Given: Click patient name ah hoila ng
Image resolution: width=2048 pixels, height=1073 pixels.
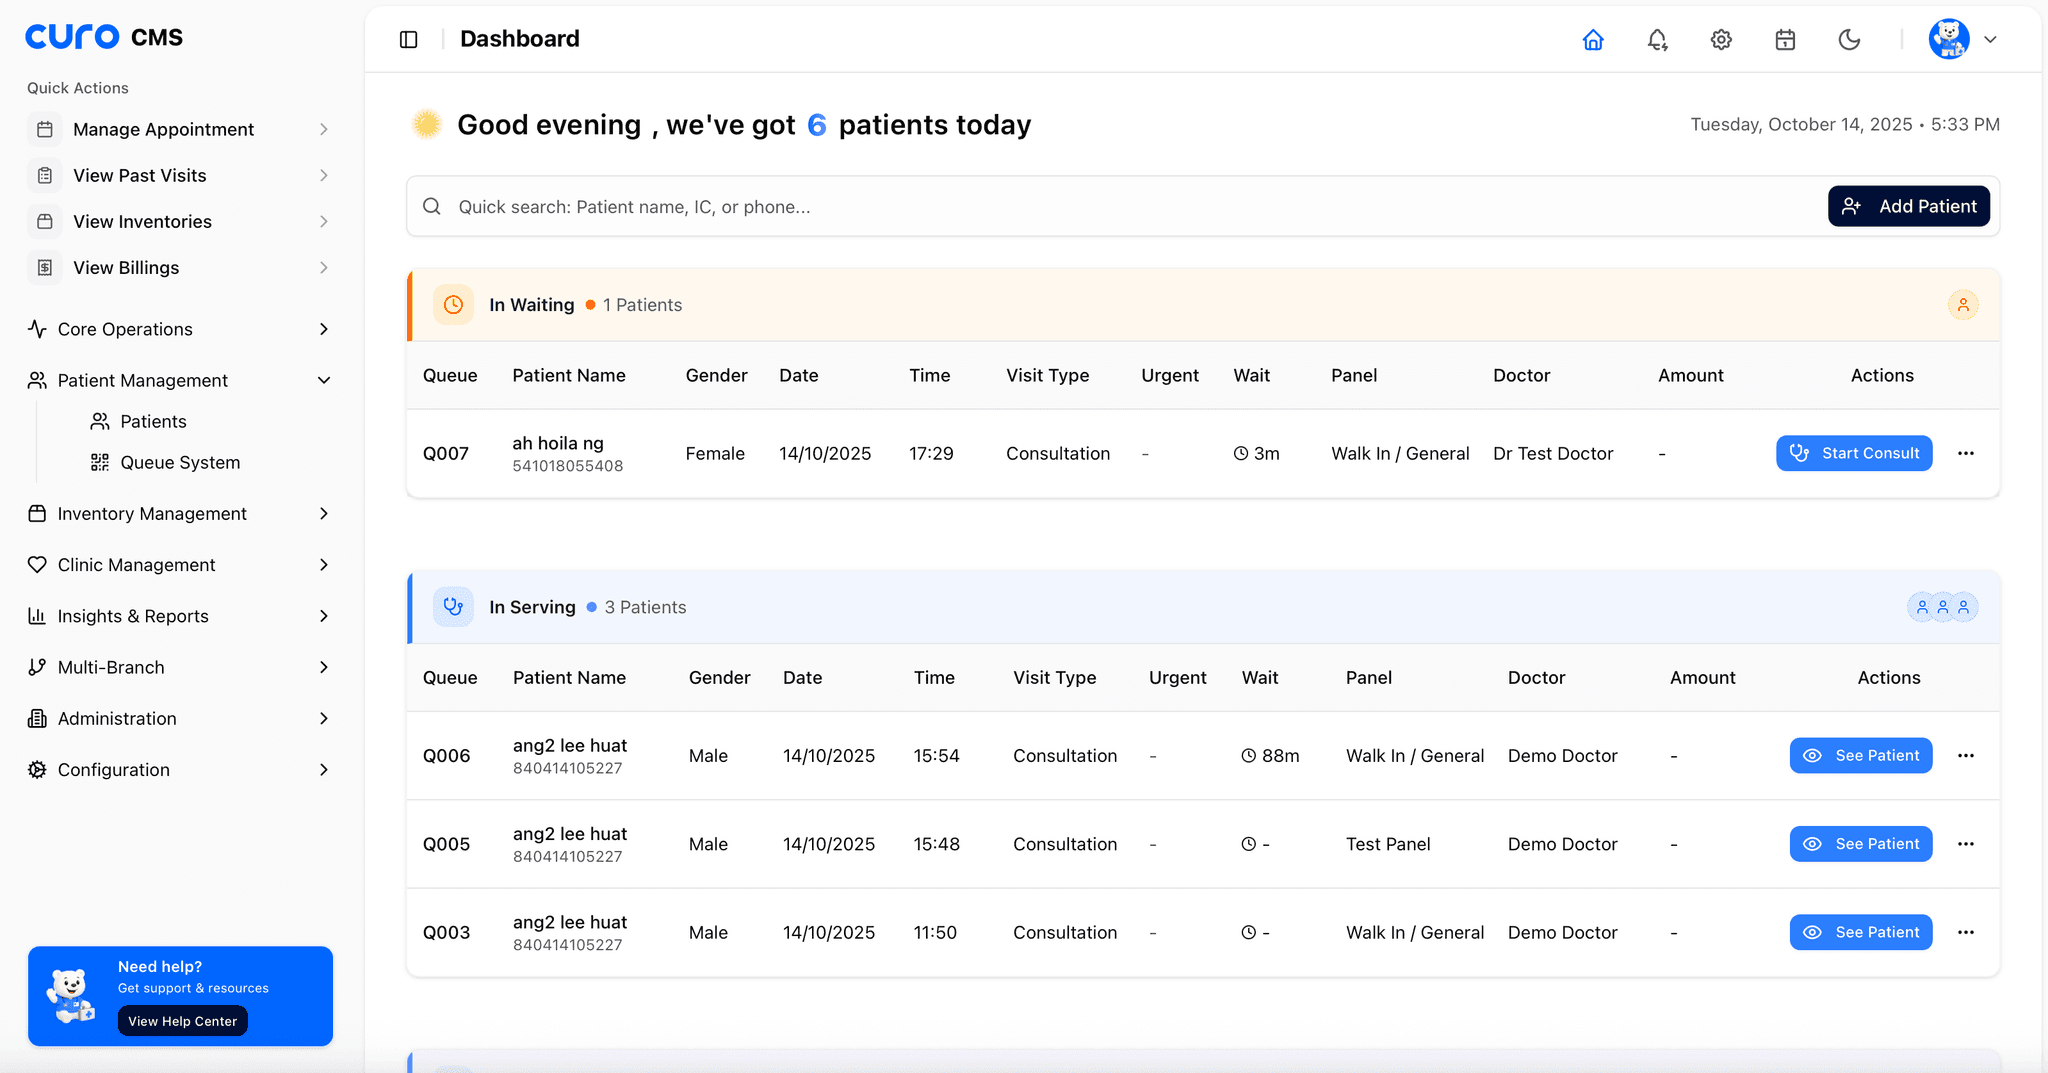Looking at the screenshot, I should 558,443.
